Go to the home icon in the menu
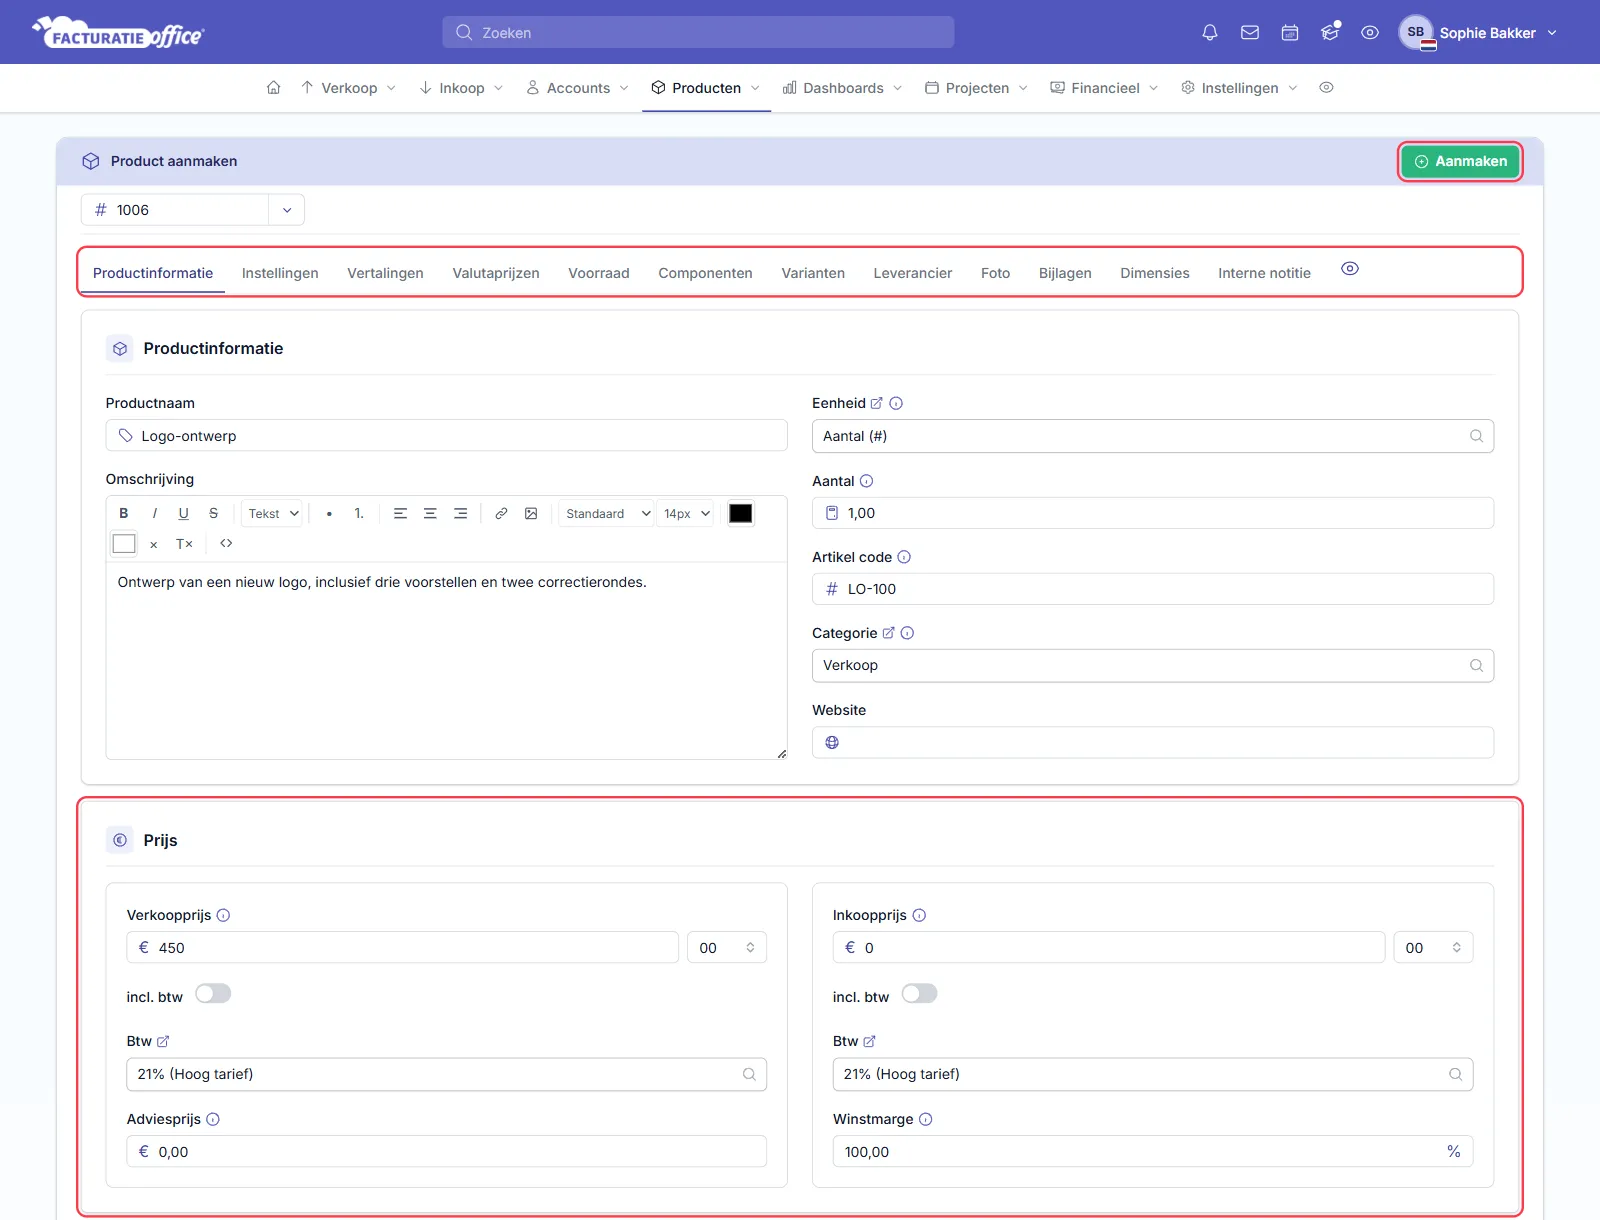 tap(273, 88)
